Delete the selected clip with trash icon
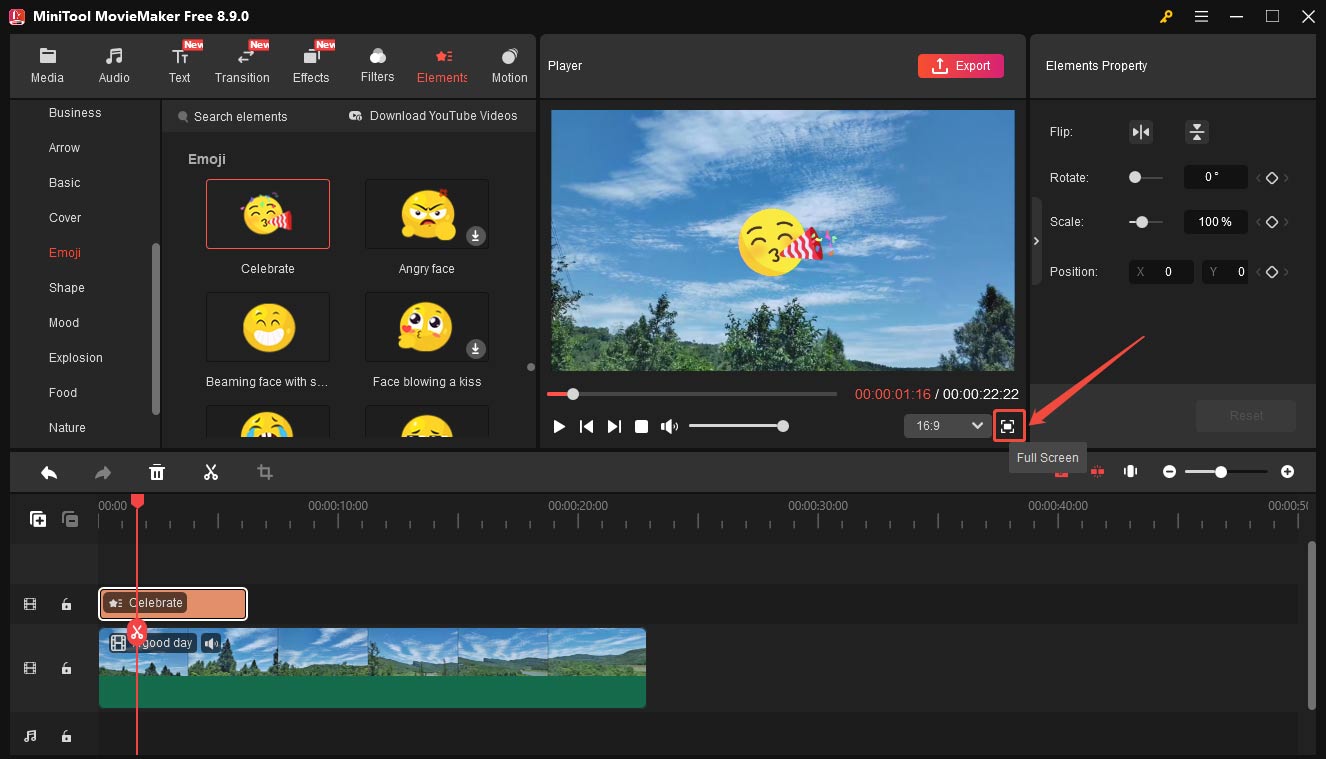 (157, 472)
